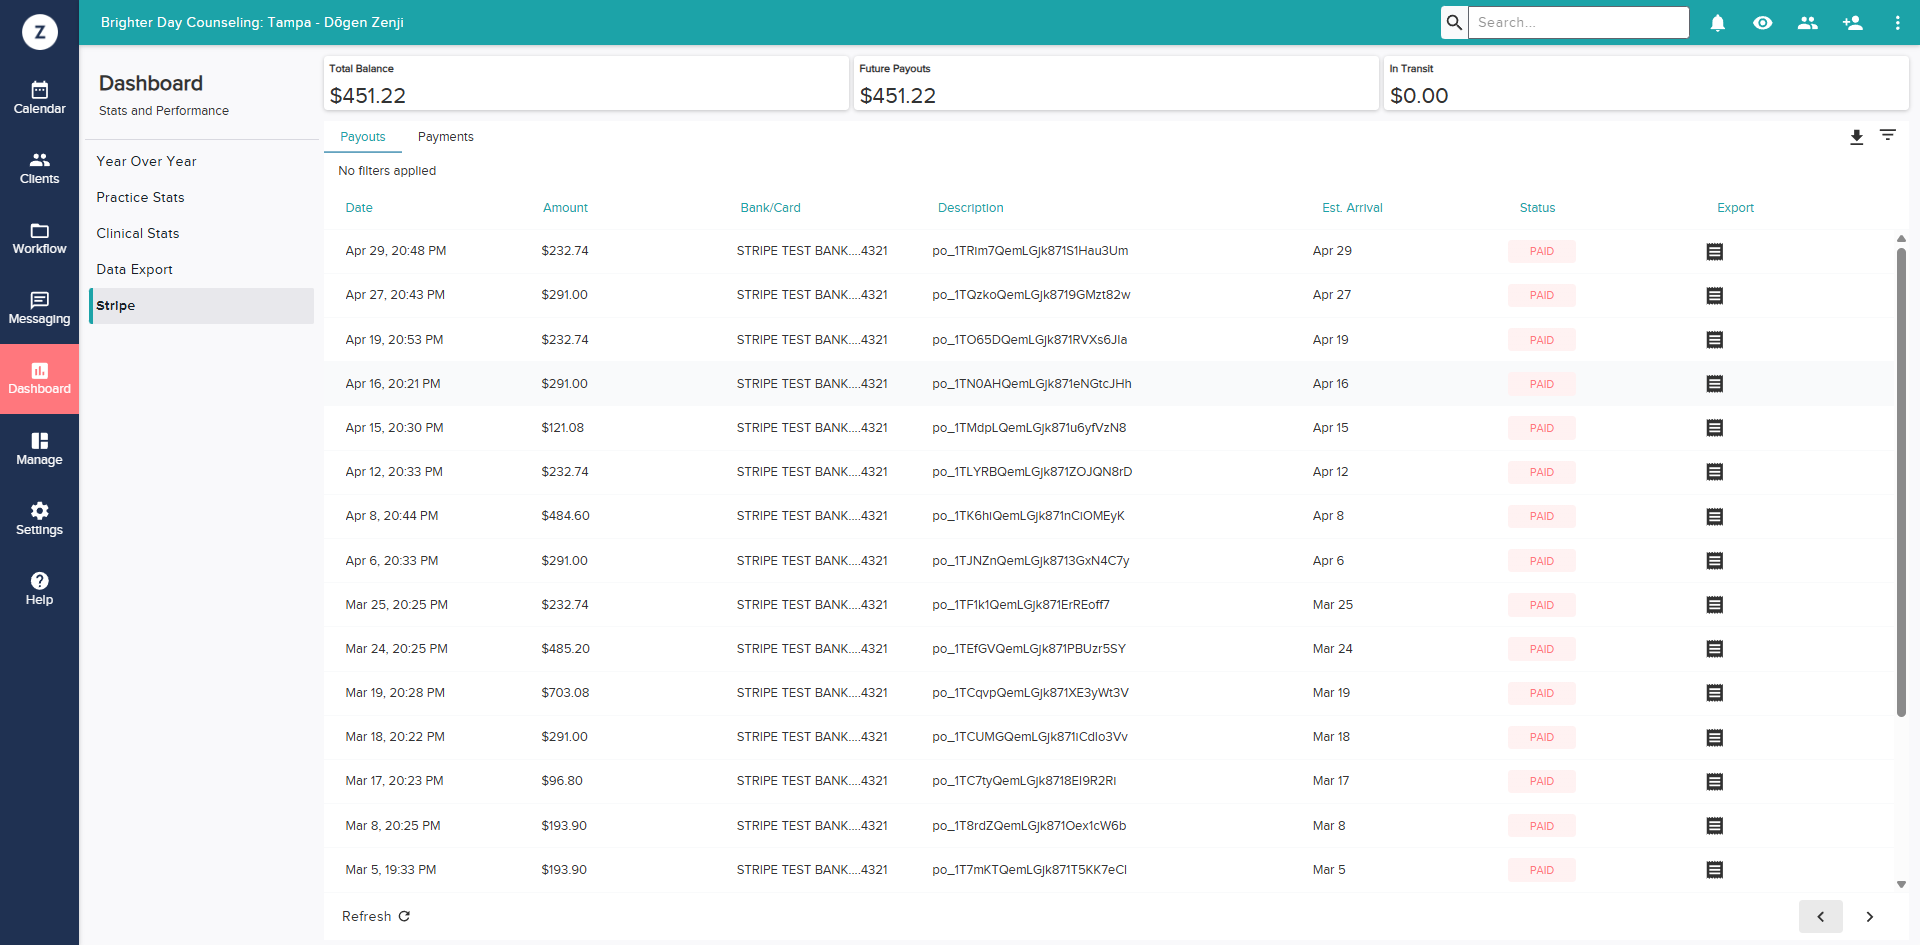The height and width of the screenshot is (945, 1920).
Task: Select Stripe in dashboard menu
Action: [201, 306]
